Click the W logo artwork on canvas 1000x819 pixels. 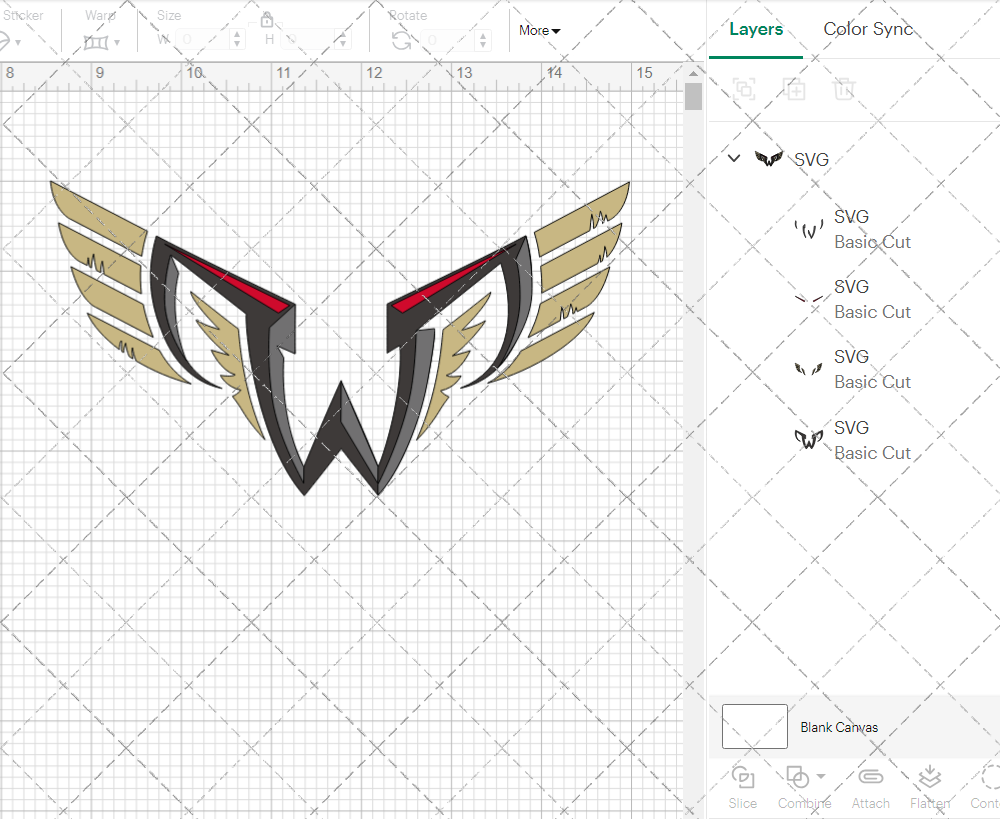point(340,365)
